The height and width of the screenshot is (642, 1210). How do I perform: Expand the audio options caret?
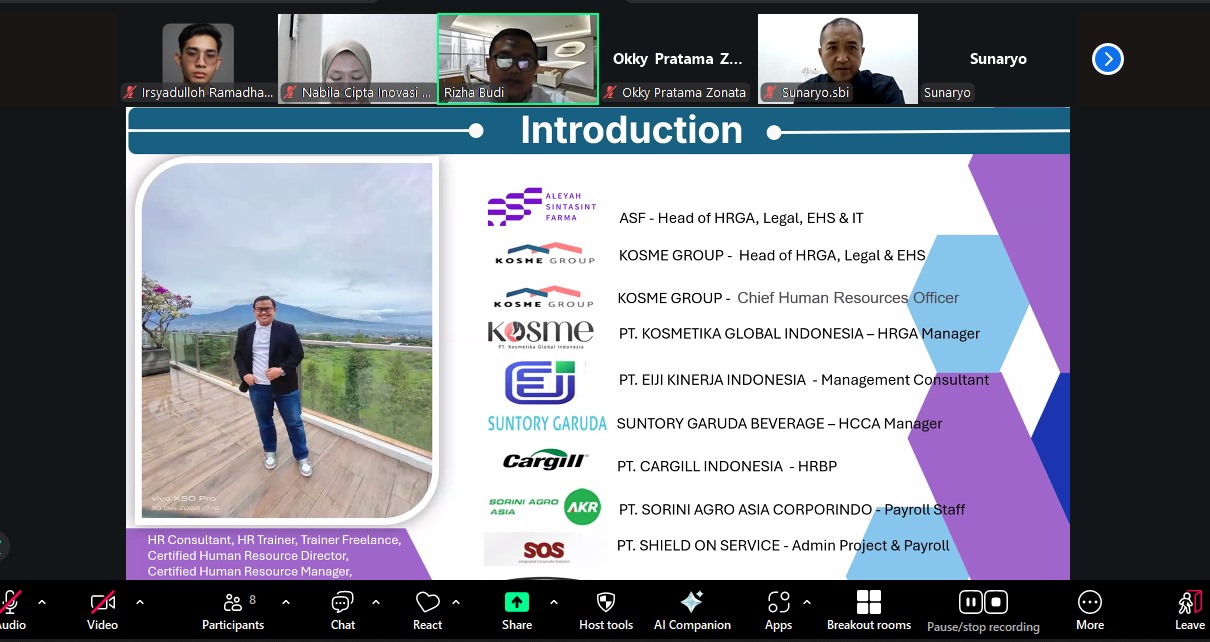pyautogui.click(x=42, y=602)
